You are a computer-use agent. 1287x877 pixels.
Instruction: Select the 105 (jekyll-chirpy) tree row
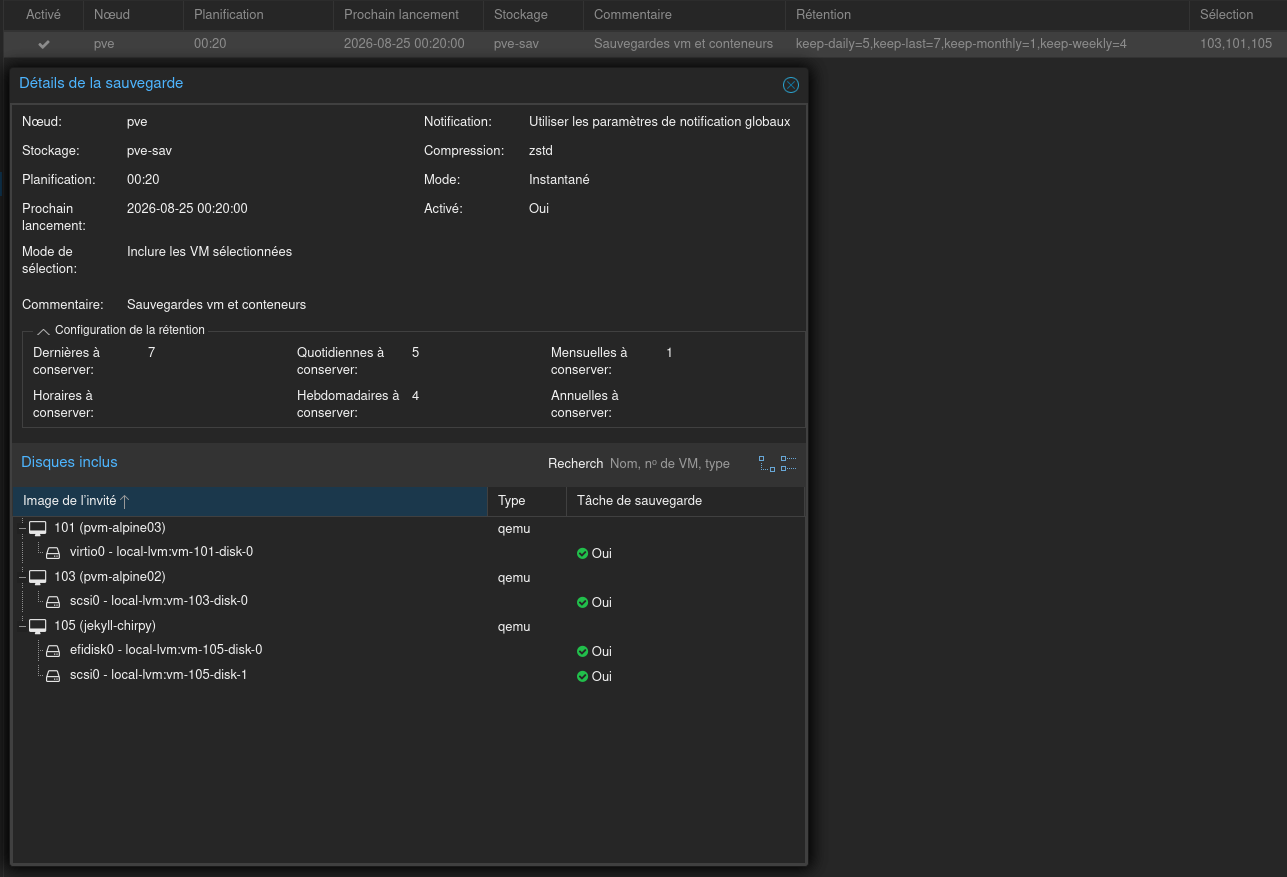(408, 626)
